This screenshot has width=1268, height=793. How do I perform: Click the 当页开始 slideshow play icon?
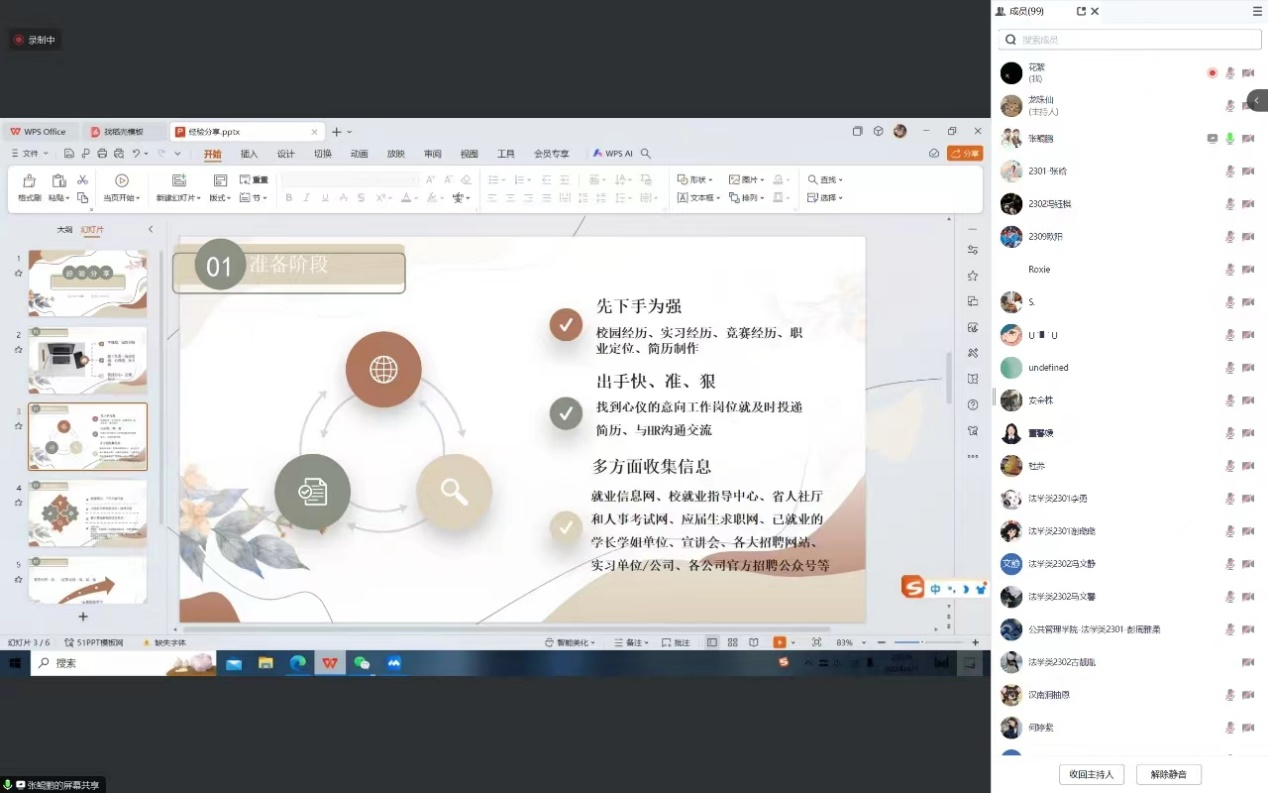(x=121, y=181)
